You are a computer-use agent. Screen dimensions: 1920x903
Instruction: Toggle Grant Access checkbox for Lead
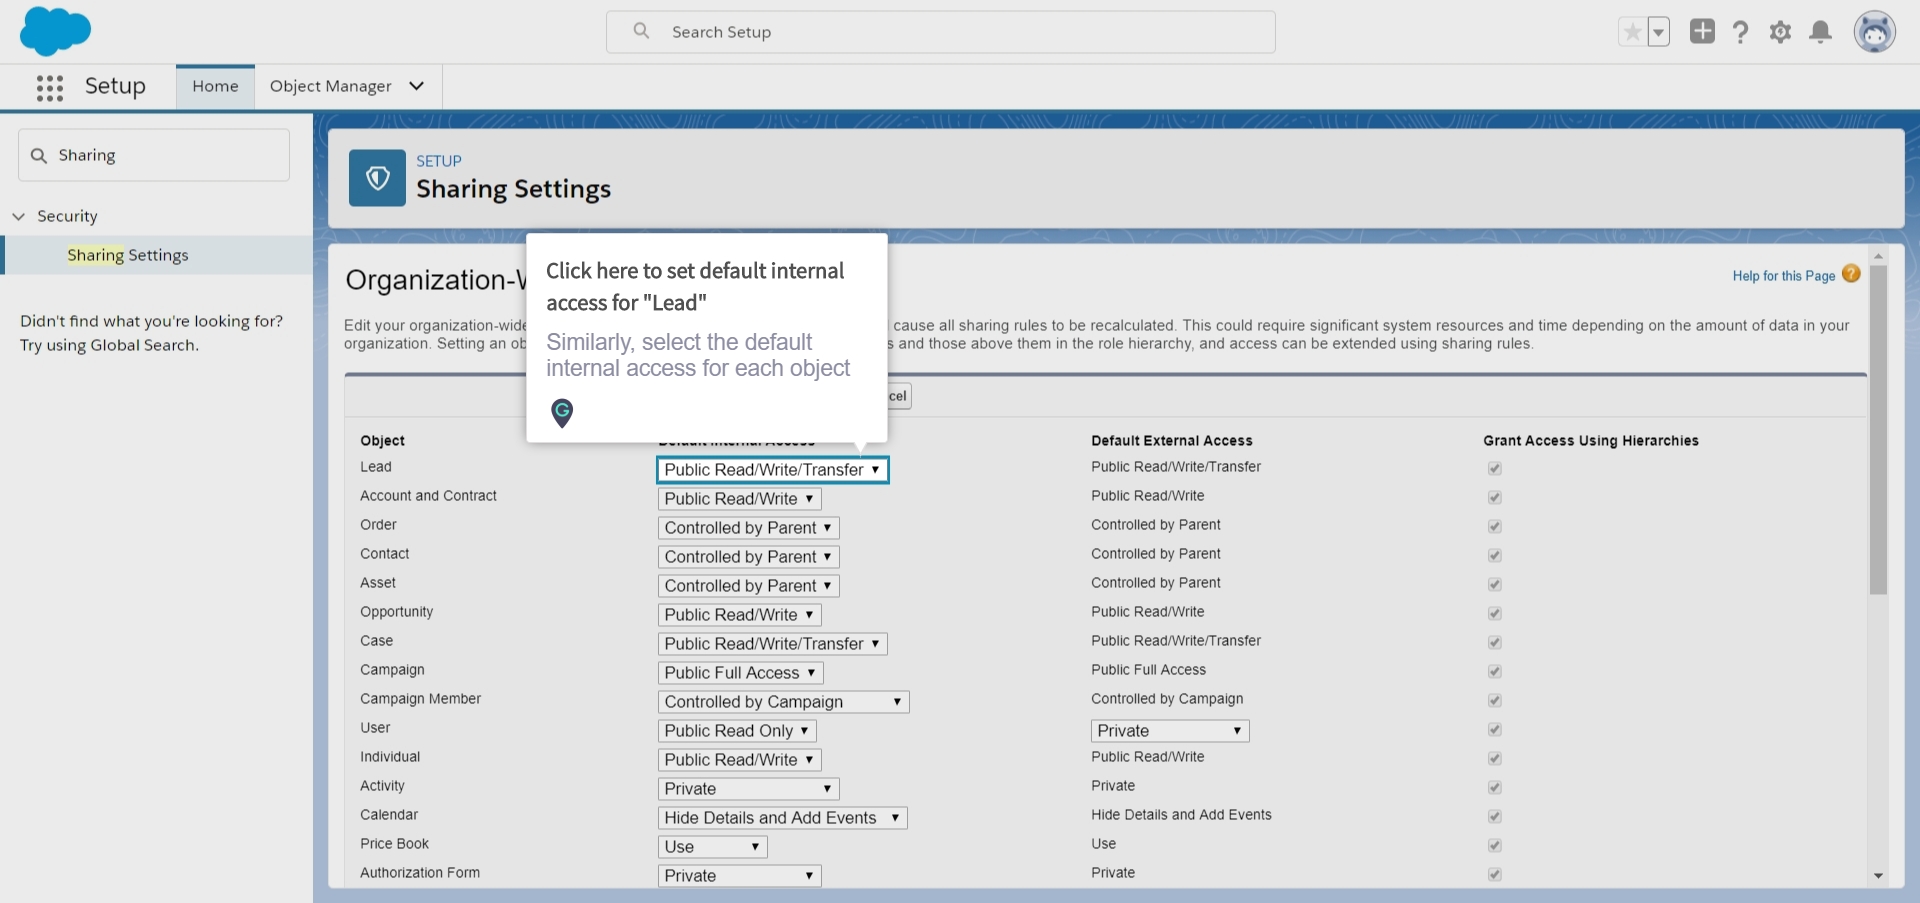(1494, 468)
